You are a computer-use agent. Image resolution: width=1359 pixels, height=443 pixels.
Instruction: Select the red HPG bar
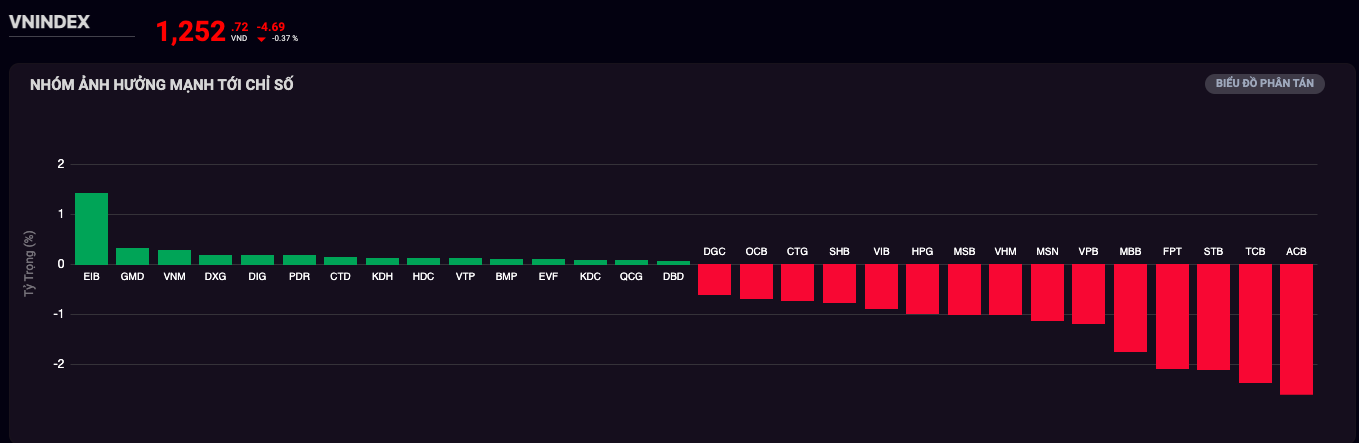tap(922, 289)
